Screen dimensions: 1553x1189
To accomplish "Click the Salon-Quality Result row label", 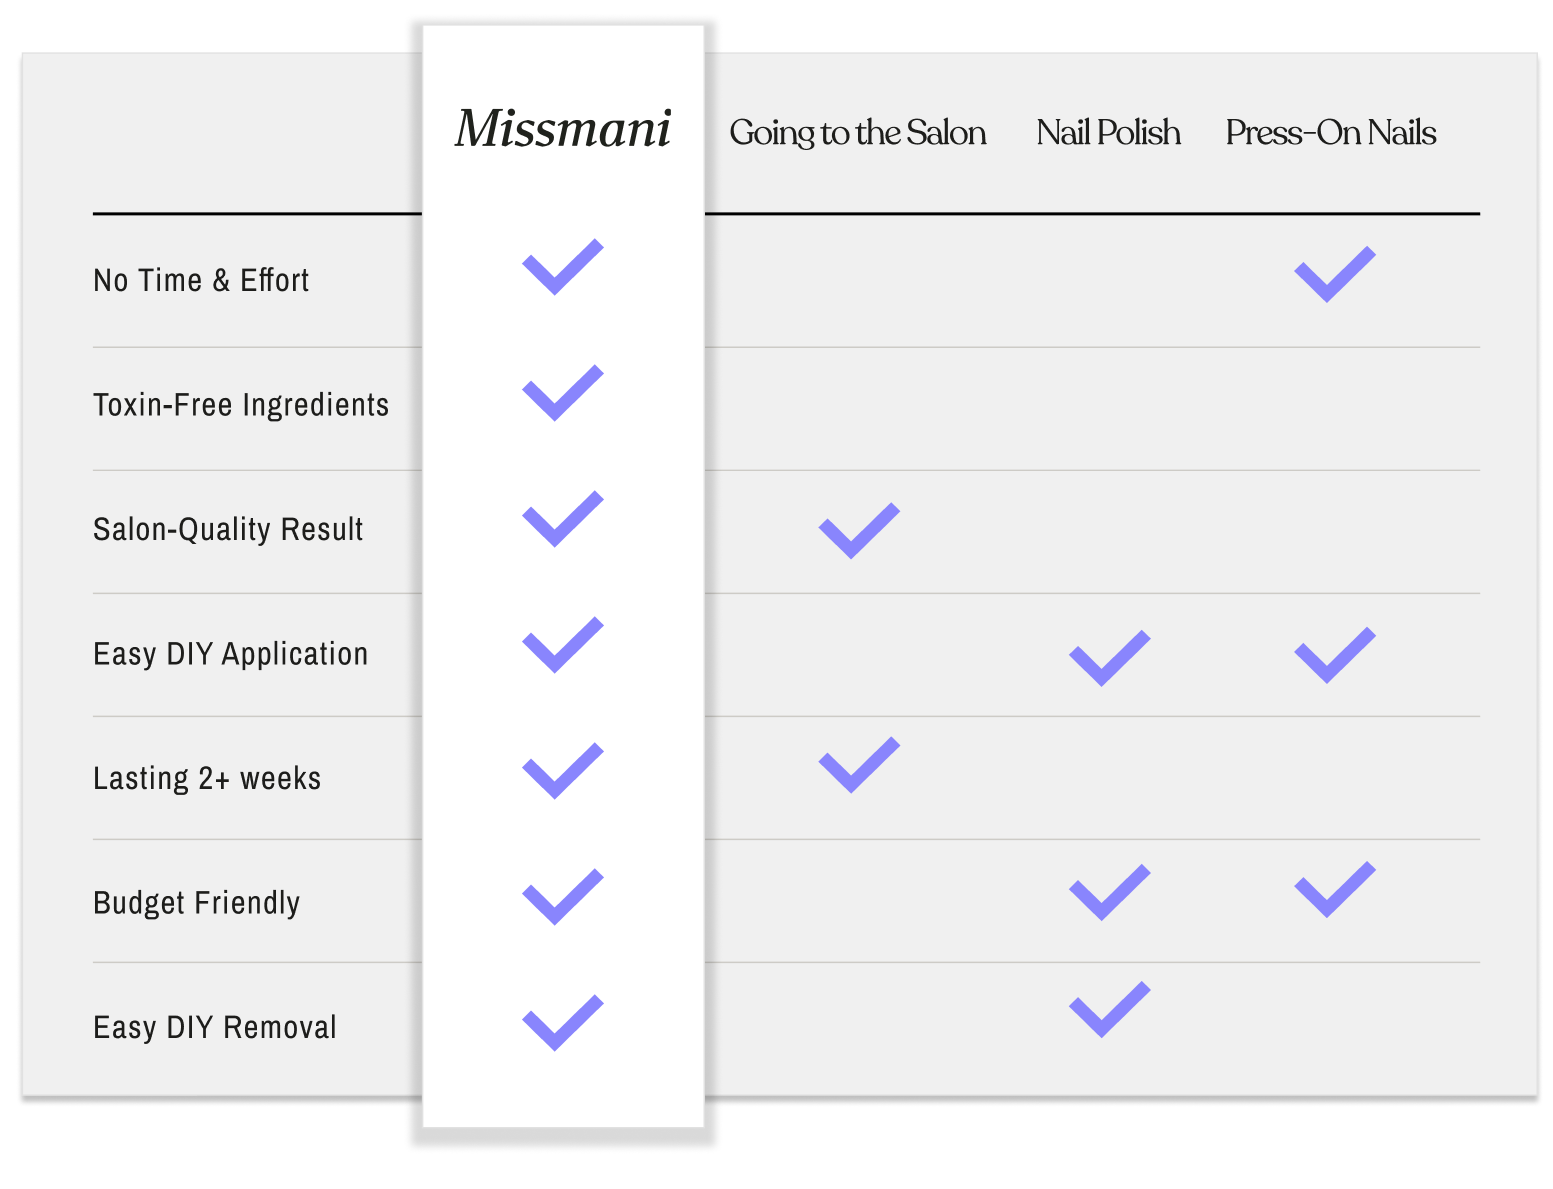I will coord(228,530).
